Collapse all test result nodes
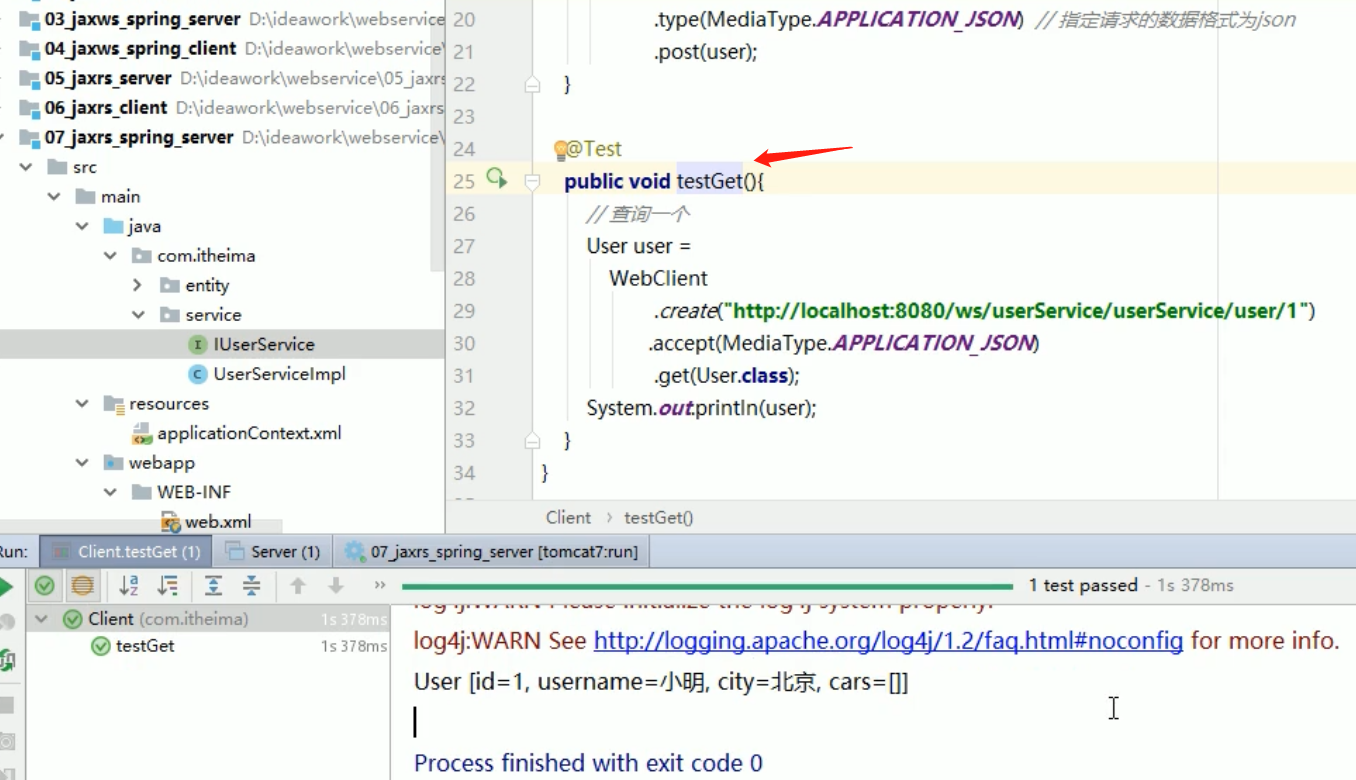The height and width of the screenshot is (780, 1356). pyautogui.click(x=252, y=586)
